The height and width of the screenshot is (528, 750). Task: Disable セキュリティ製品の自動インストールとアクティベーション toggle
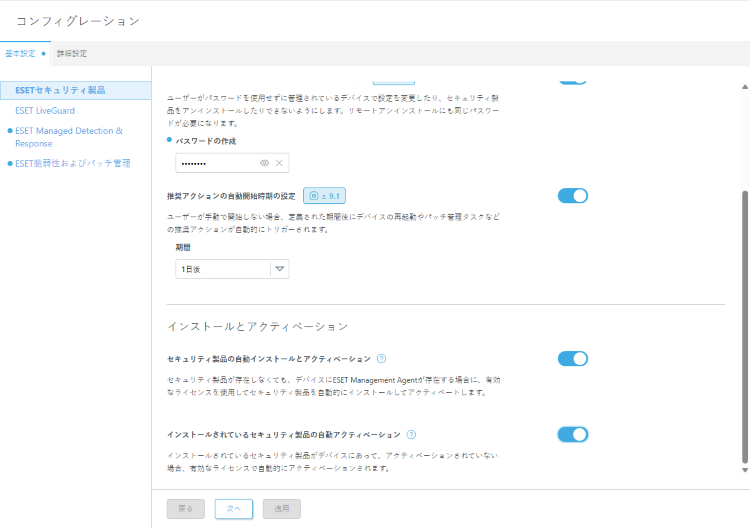(x=572, y=359)
